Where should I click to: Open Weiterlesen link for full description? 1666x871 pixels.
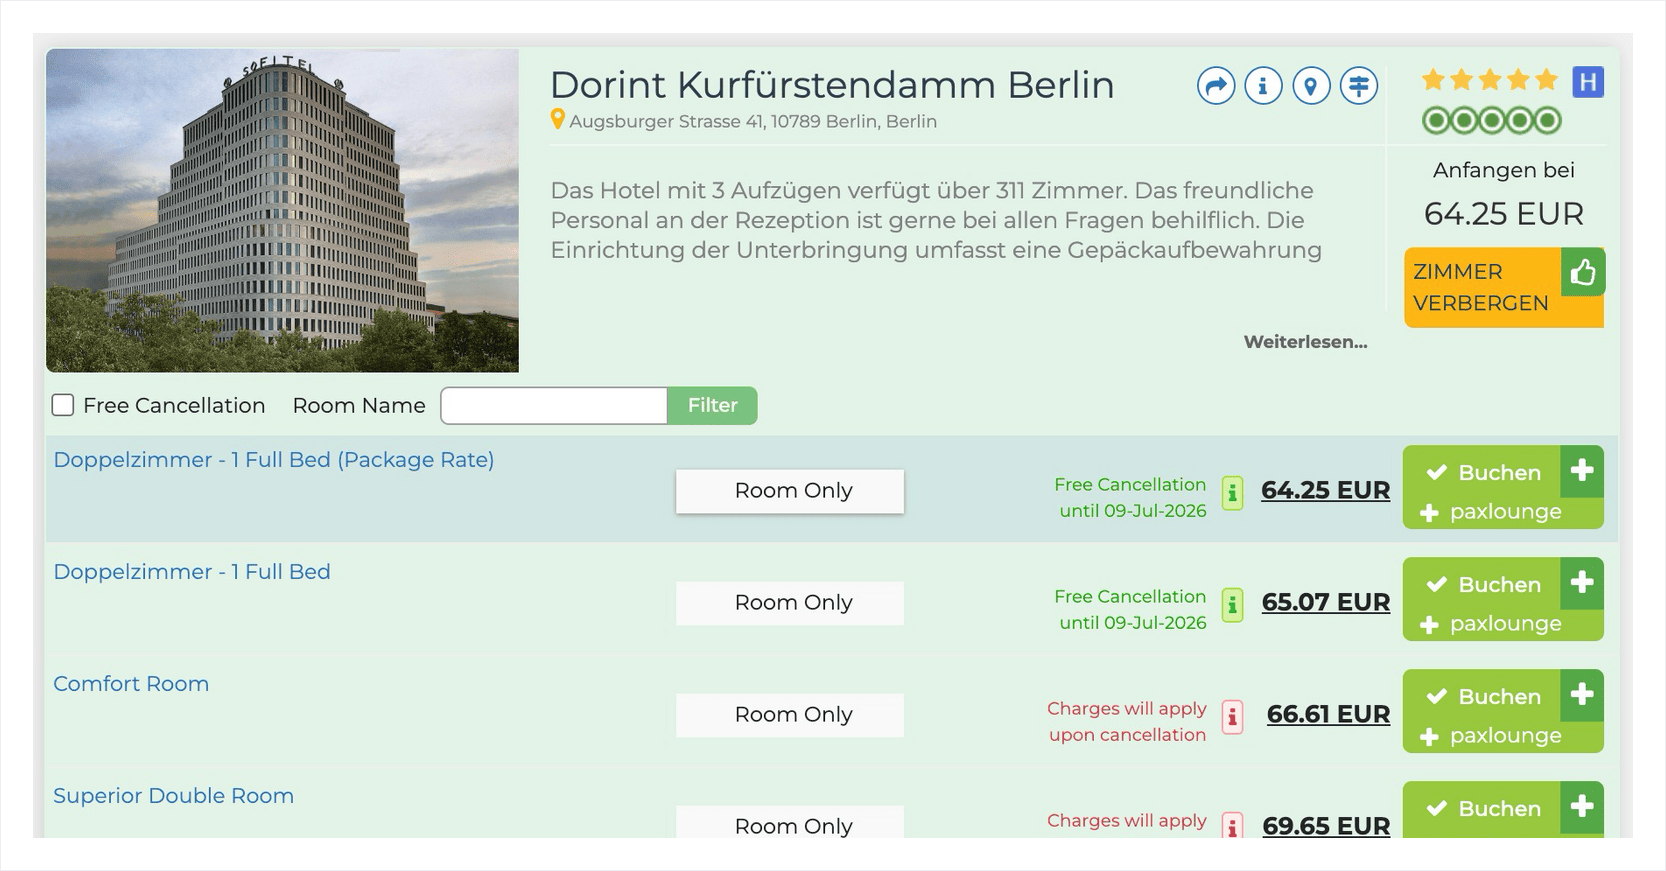(x=1305, y=342)
